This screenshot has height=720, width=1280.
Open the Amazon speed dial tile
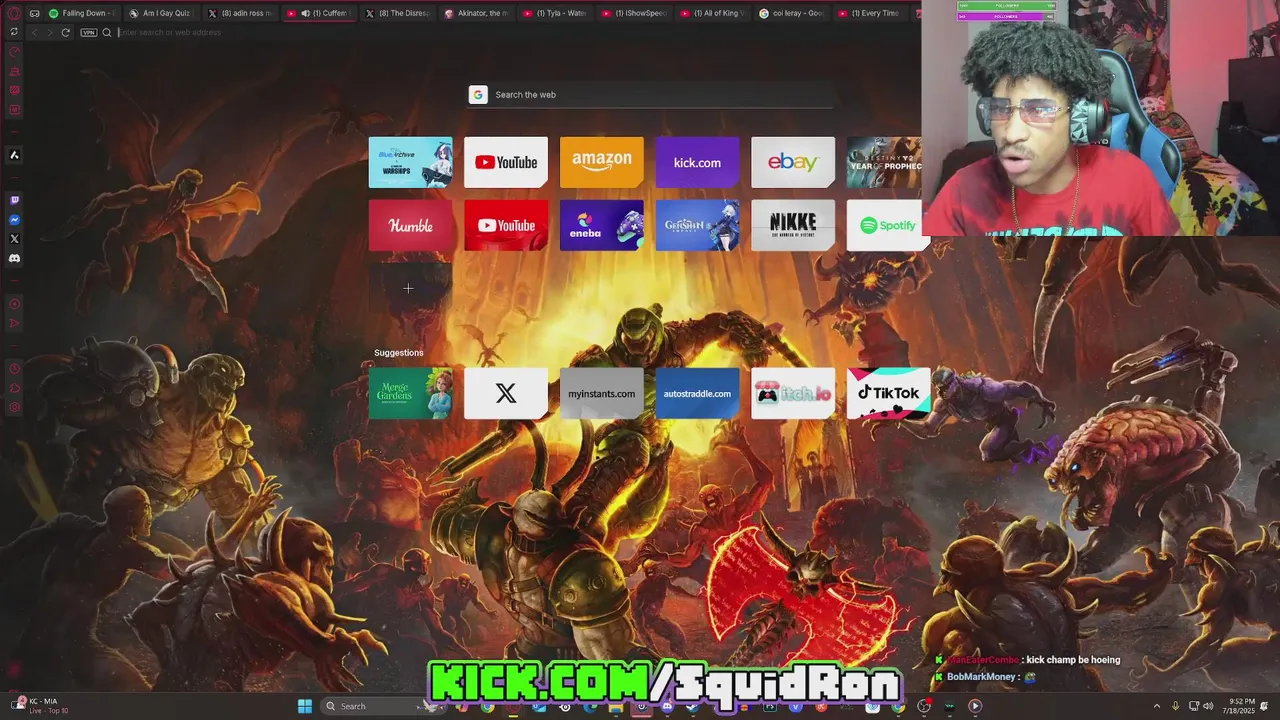[x=602, y=162]
